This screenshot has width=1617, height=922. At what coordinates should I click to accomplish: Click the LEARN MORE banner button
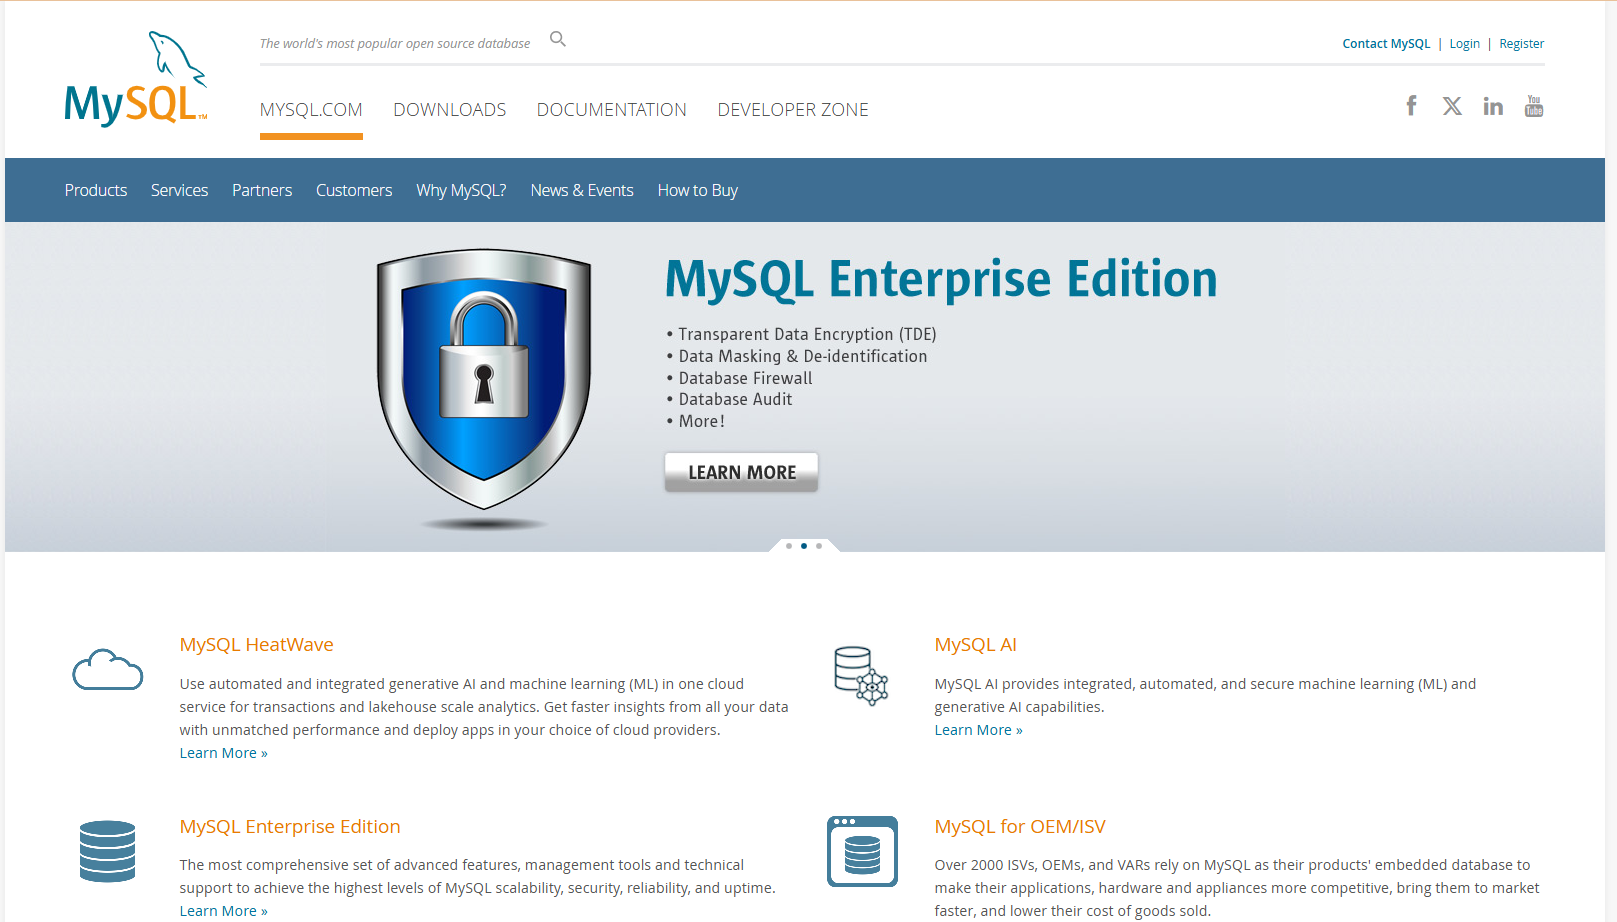tap(742, 472)
